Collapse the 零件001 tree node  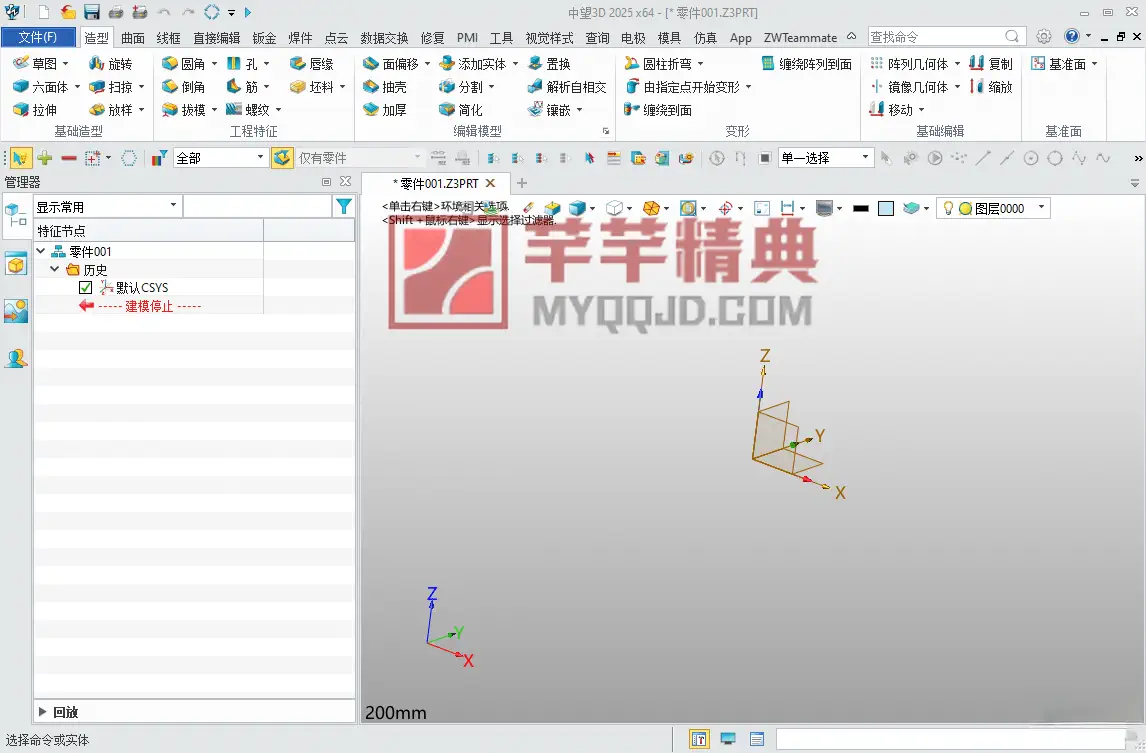pos(41,251)
